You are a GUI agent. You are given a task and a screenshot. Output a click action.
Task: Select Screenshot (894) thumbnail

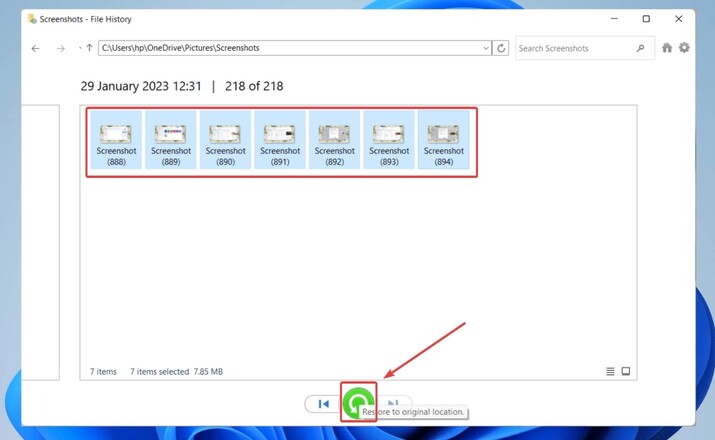pos(444,140)
